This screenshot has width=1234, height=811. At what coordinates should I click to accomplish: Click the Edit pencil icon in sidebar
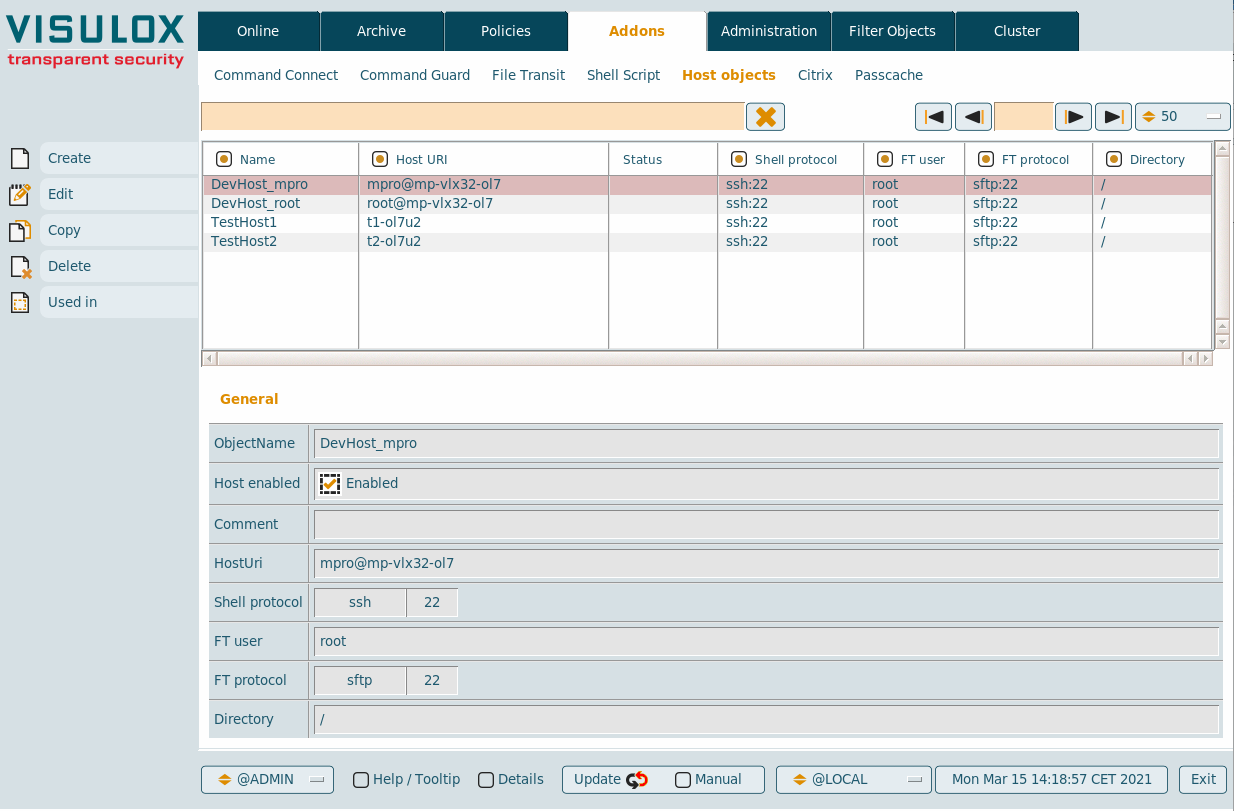pos(20,194)
